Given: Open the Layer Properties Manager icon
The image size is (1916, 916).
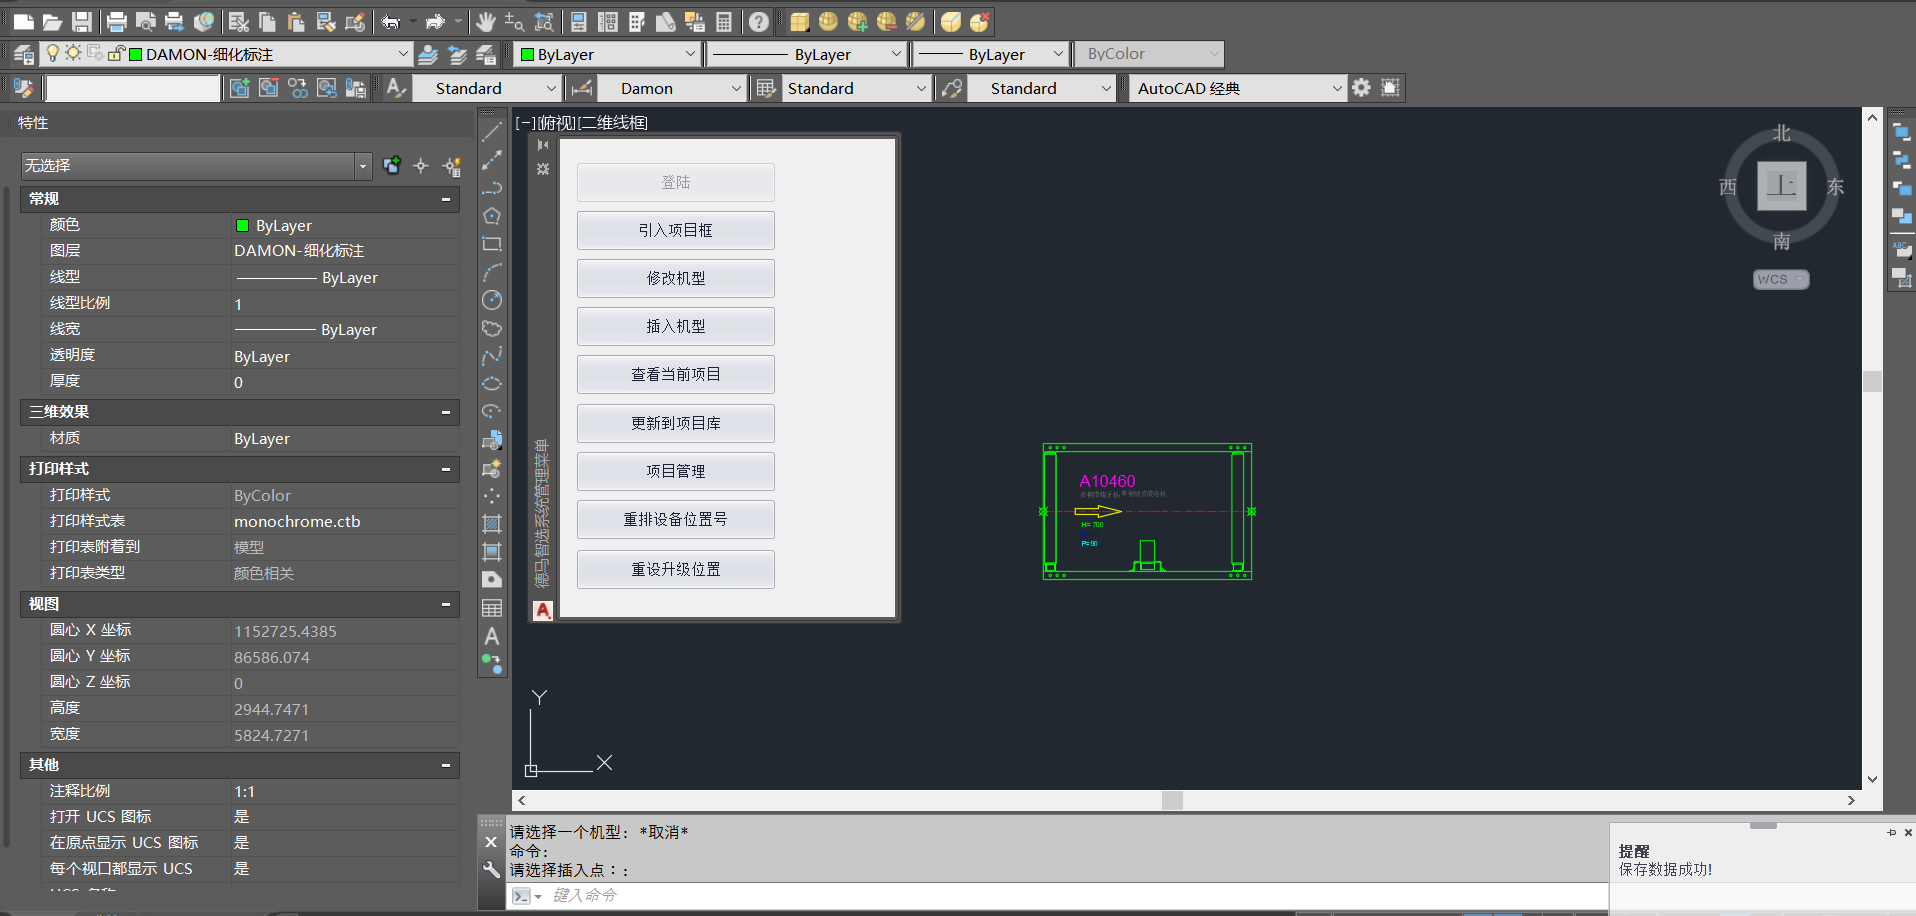Looking at the screenshot, I should click(x=22, y=54).
